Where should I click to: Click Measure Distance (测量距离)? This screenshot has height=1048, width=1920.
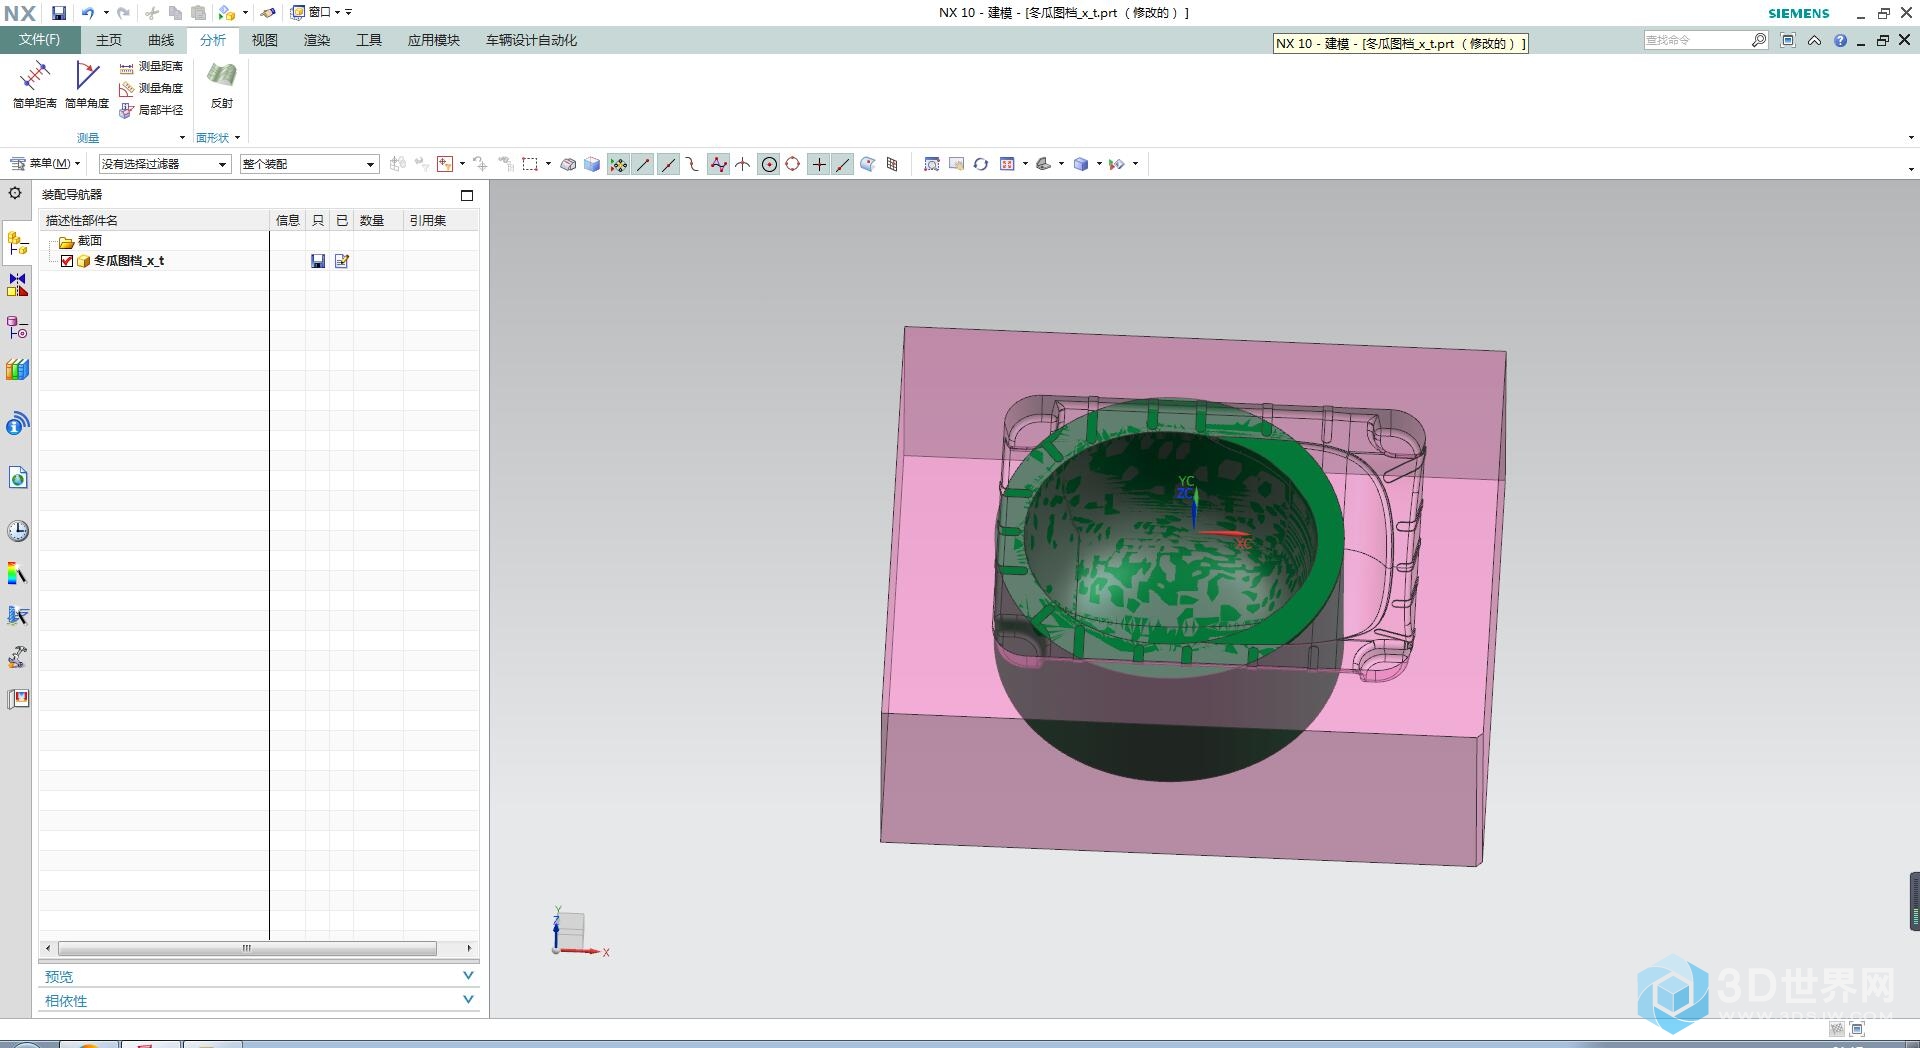151,66
